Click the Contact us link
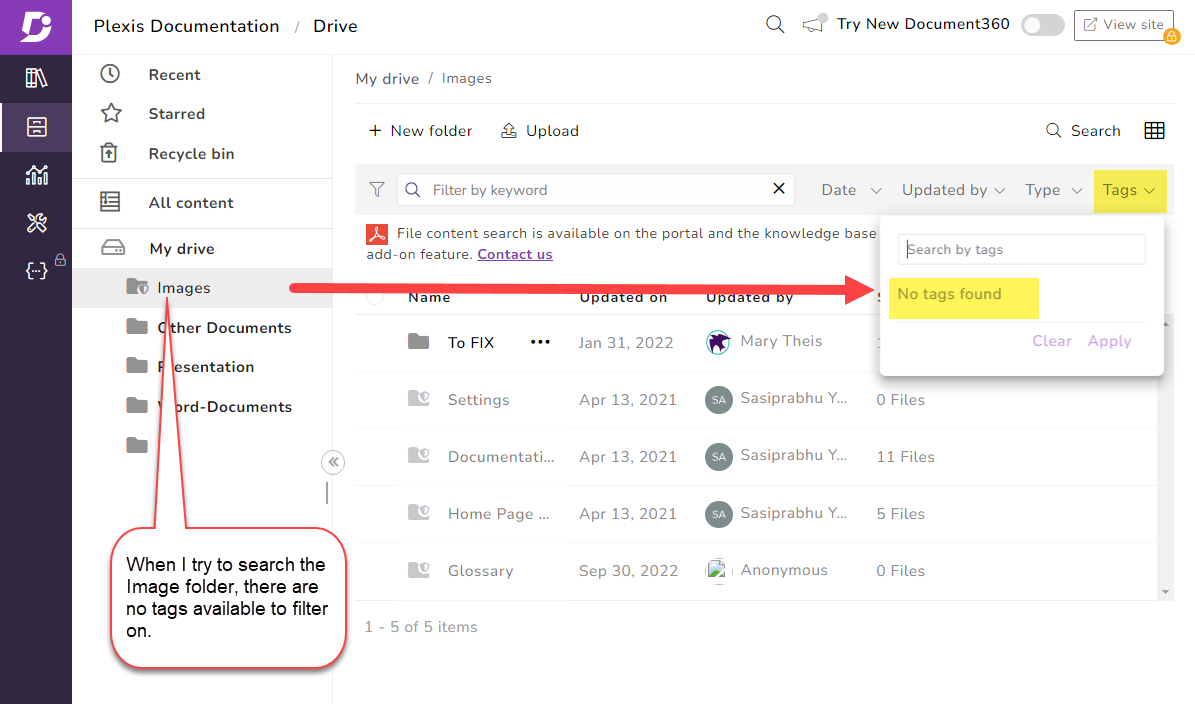 [x=515, y=254]
